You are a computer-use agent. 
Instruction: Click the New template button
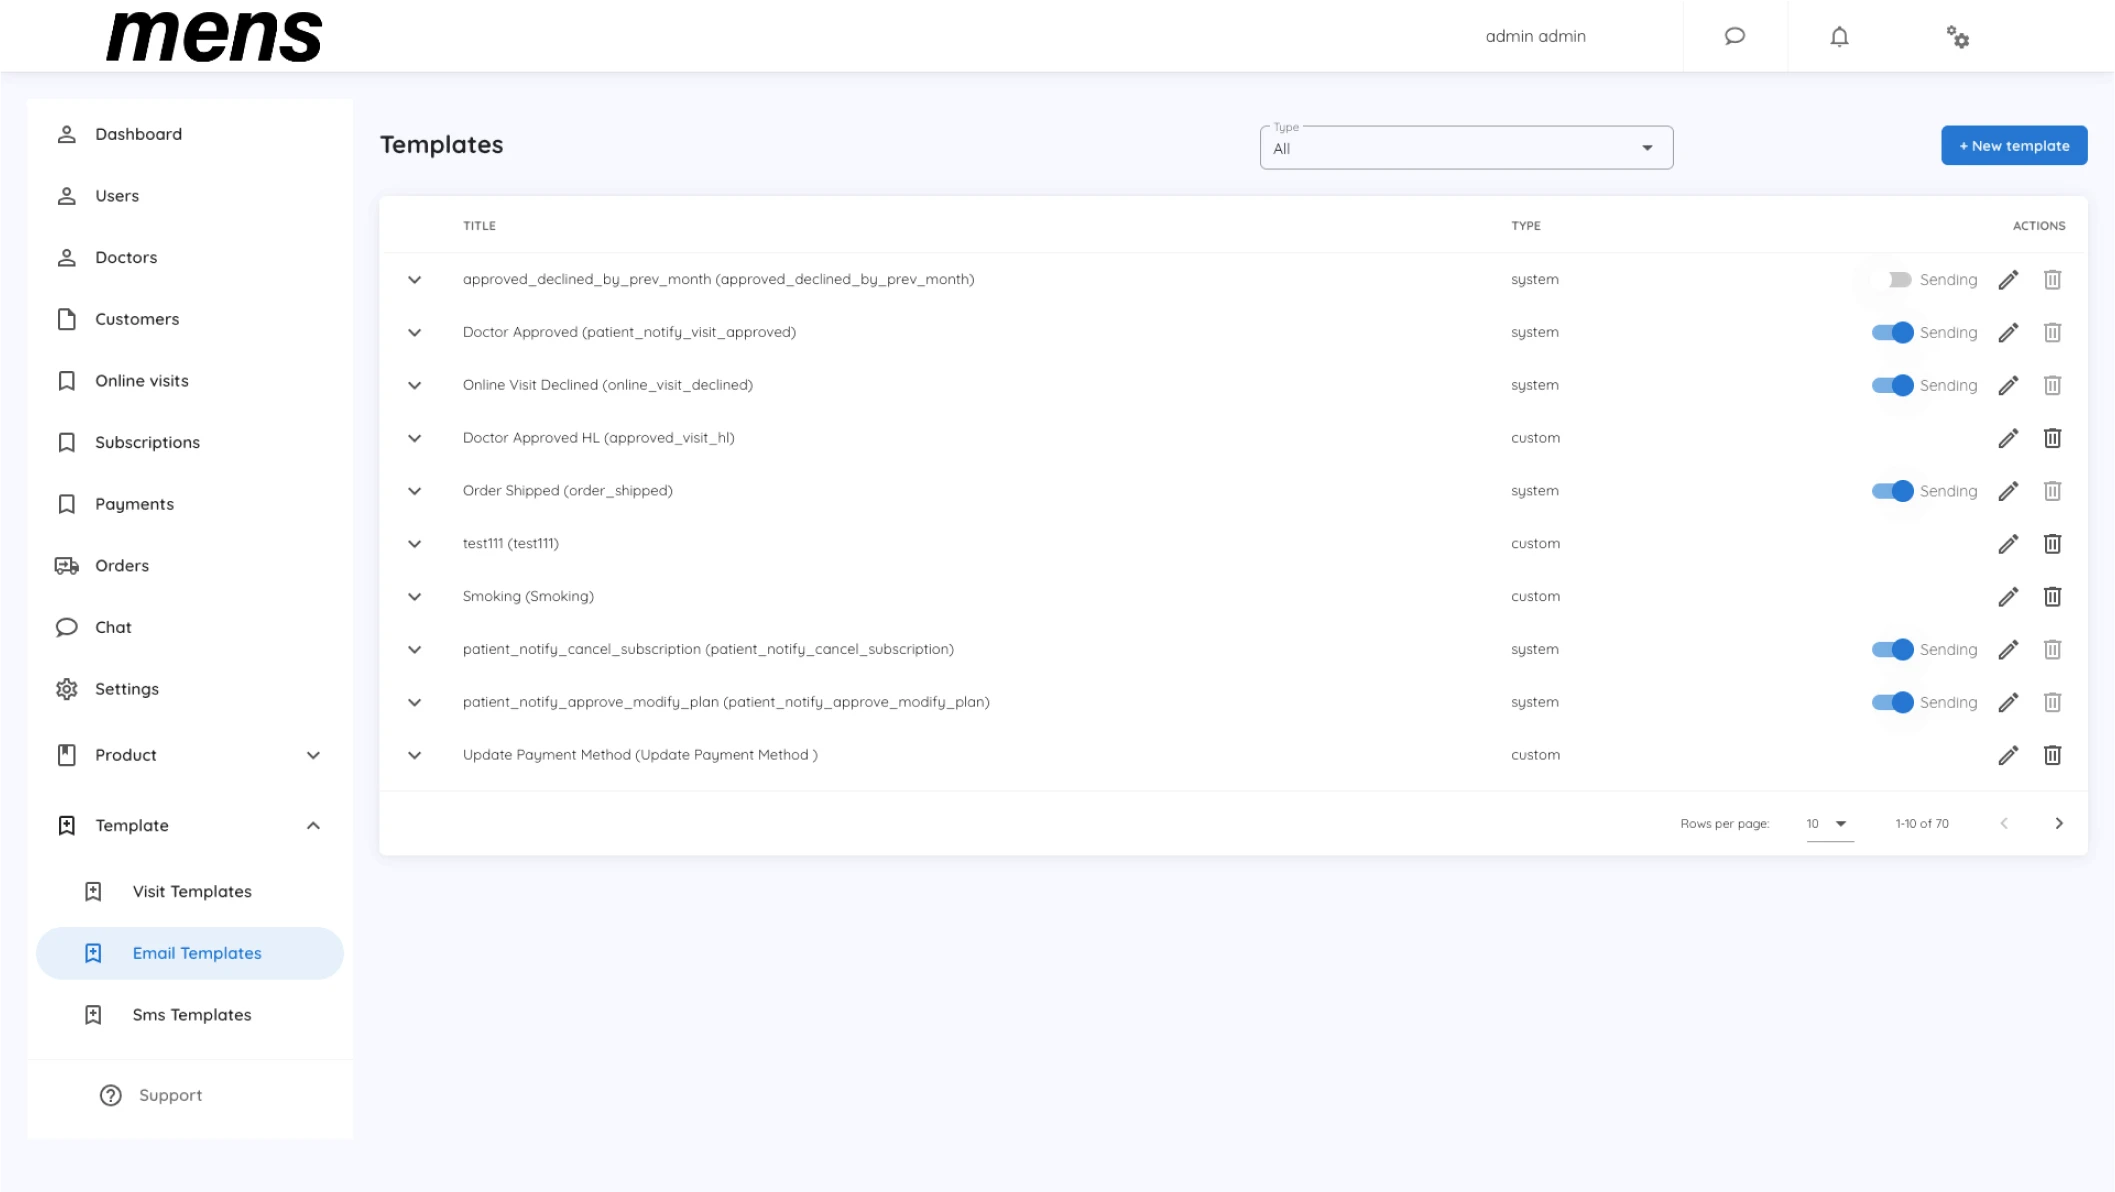pos(2013,146)
